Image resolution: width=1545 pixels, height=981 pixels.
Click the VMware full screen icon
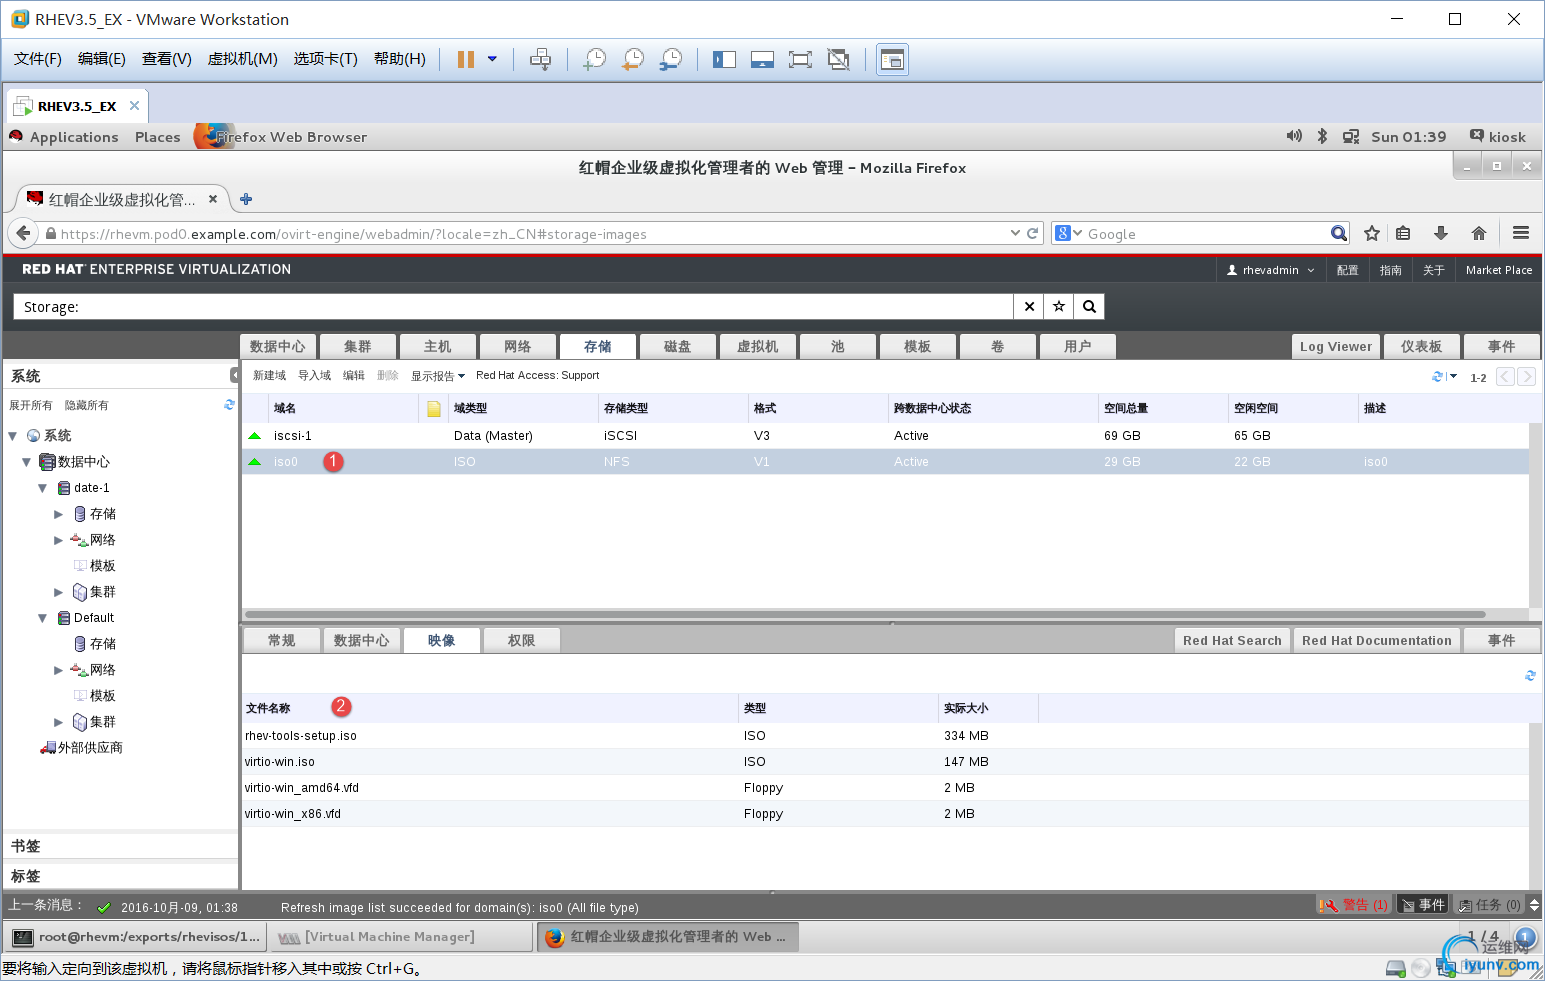click(800, 59)
